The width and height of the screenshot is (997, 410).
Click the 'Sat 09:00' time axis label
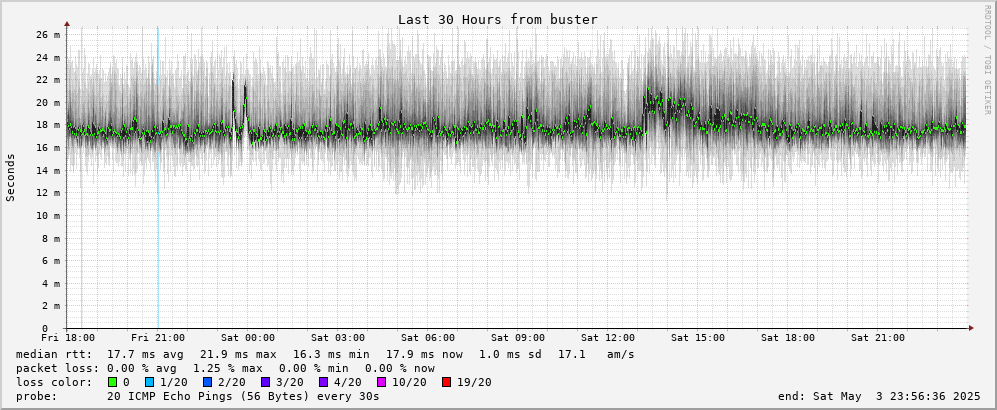(518, 338)
